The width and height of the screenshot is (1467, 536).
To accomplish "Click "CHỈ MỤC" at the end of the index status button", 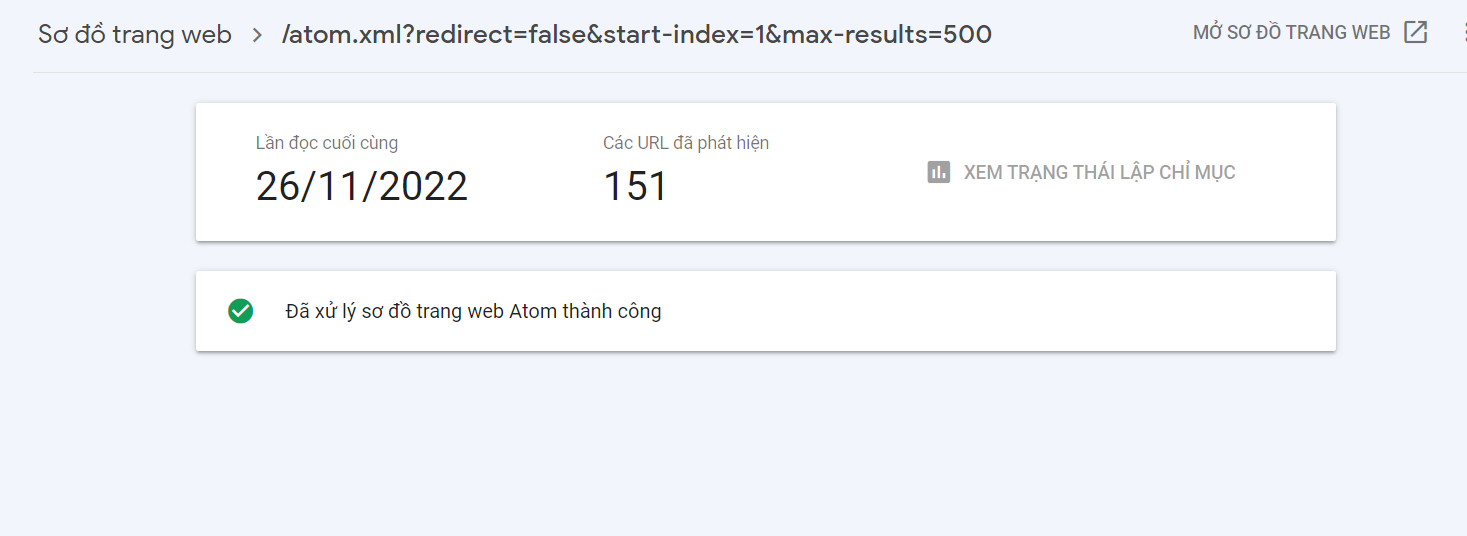I will pyautogui.click(x=1197, y=172).
